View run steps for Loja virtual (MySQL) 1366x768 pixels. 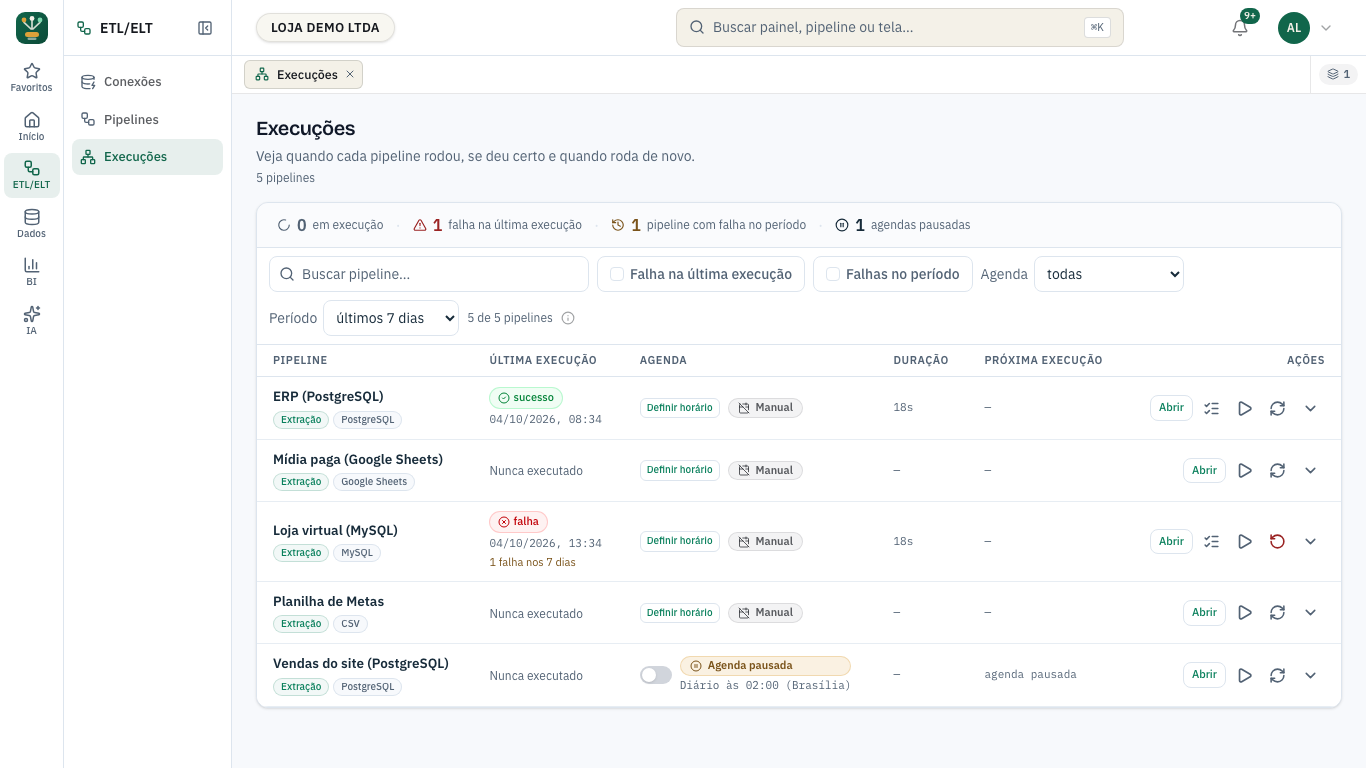(1212, 541)
